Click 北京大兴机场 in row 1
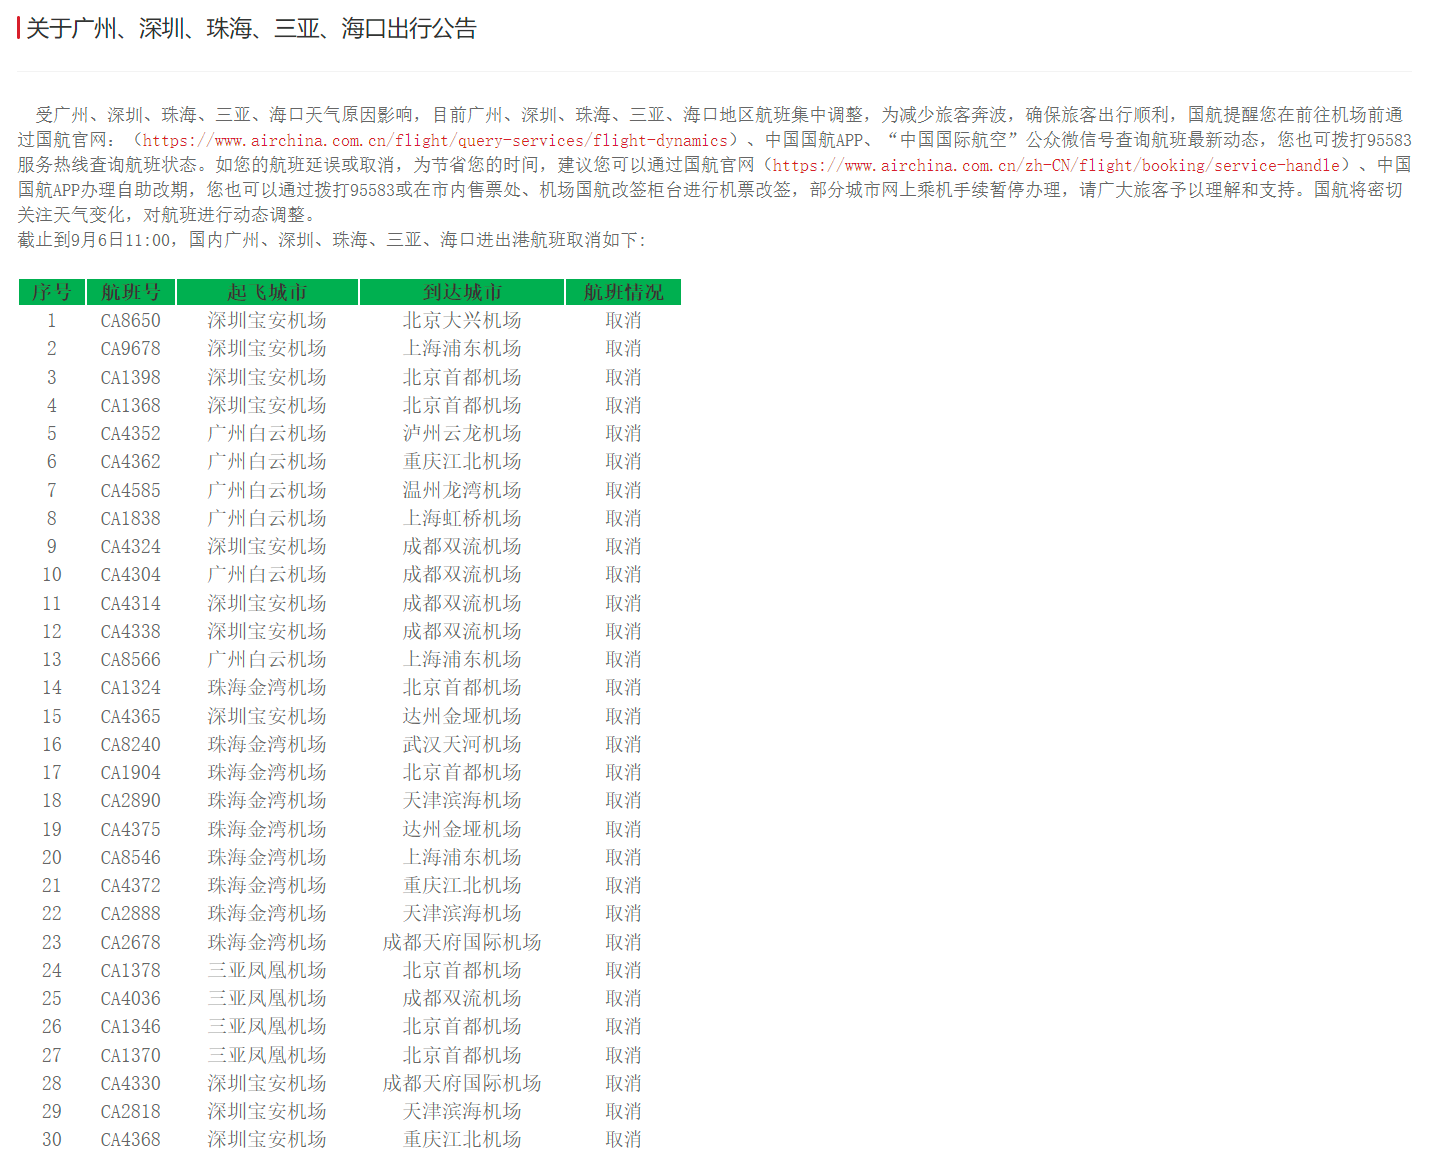 coord(462,321)
